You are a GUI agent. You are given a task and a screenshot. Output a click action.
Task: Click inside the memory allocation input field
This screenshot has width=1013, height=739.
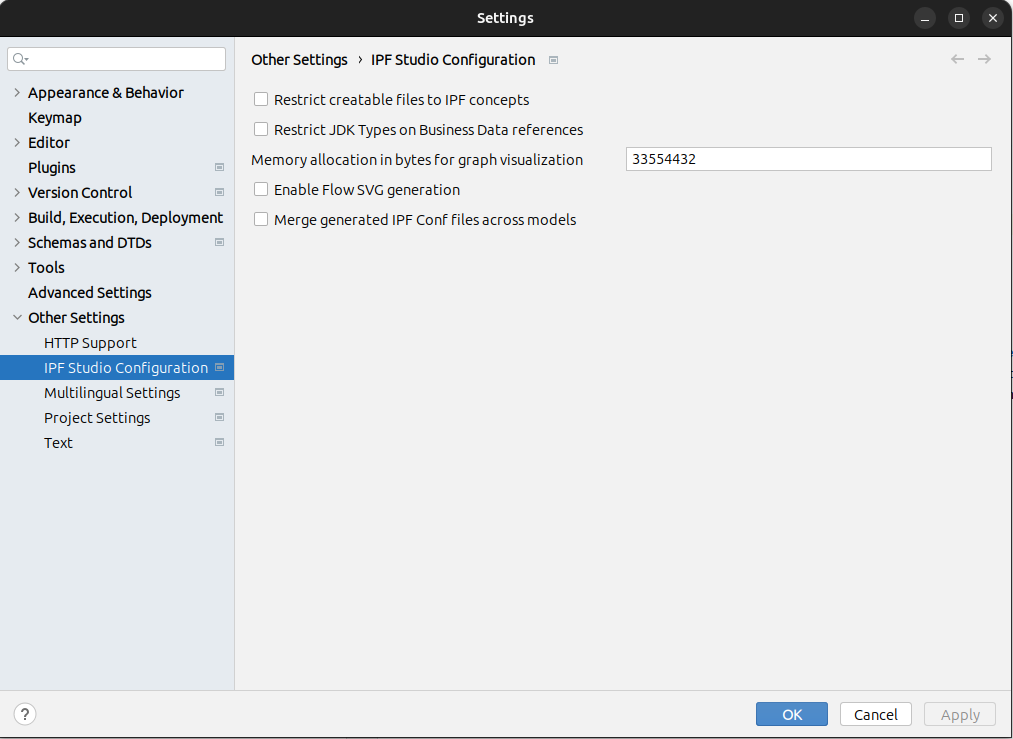coord(808,159)
